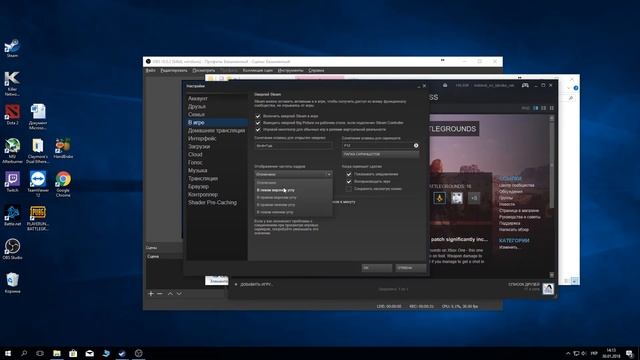Viewport: 640px width, 360px height.
Task: Click the Add a Game link in Steam
Action: click(254, 284)
